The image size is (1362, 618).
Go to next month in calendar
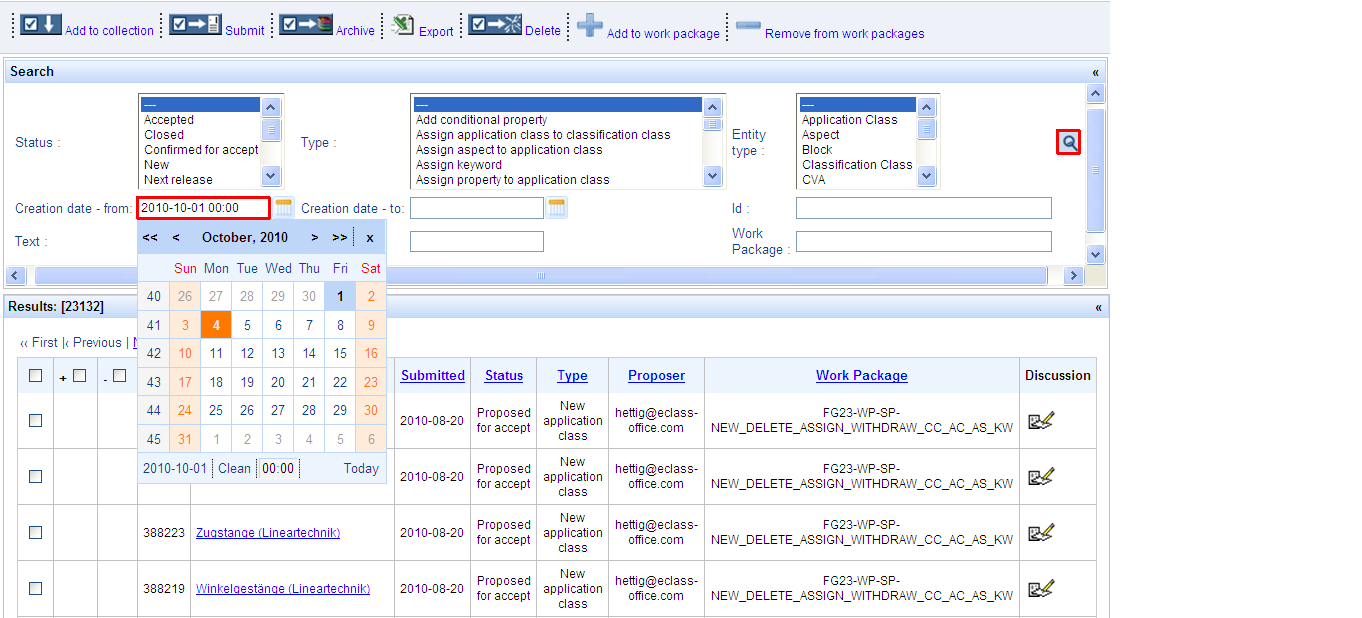[x=314, y=238]
